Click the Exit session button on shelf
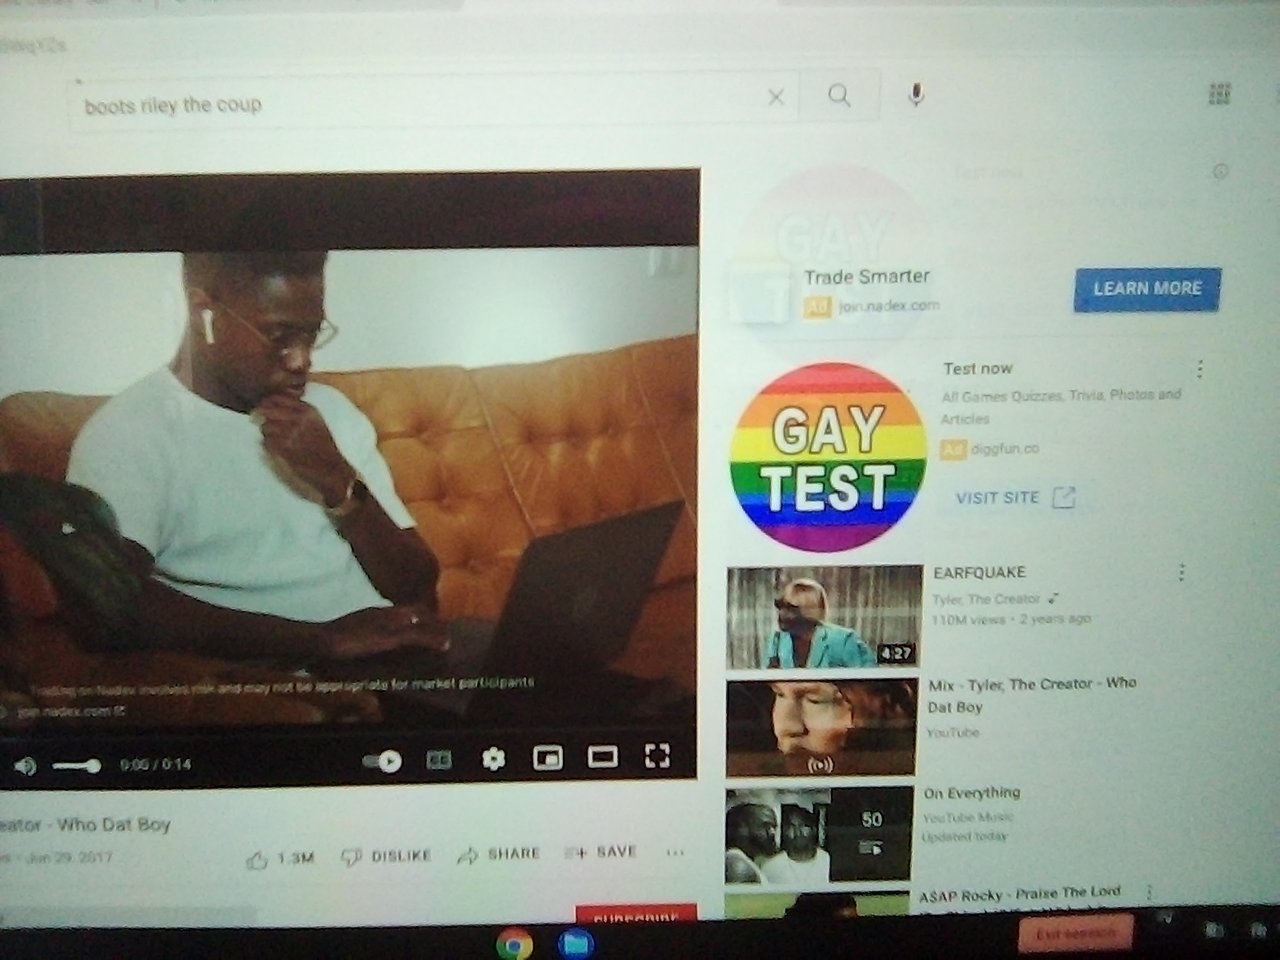 1076,934
